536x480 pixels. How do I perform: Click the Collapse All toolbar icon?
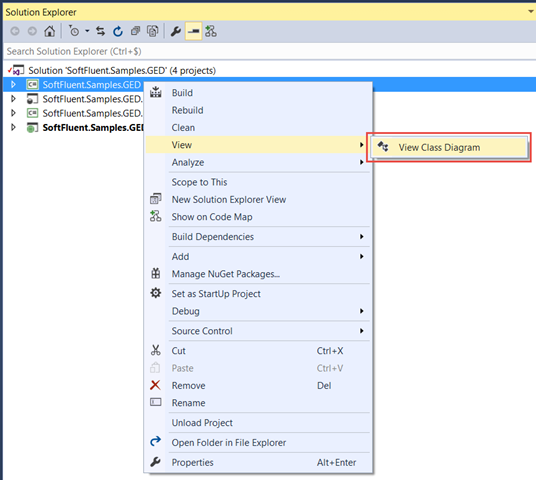[135, 31]
